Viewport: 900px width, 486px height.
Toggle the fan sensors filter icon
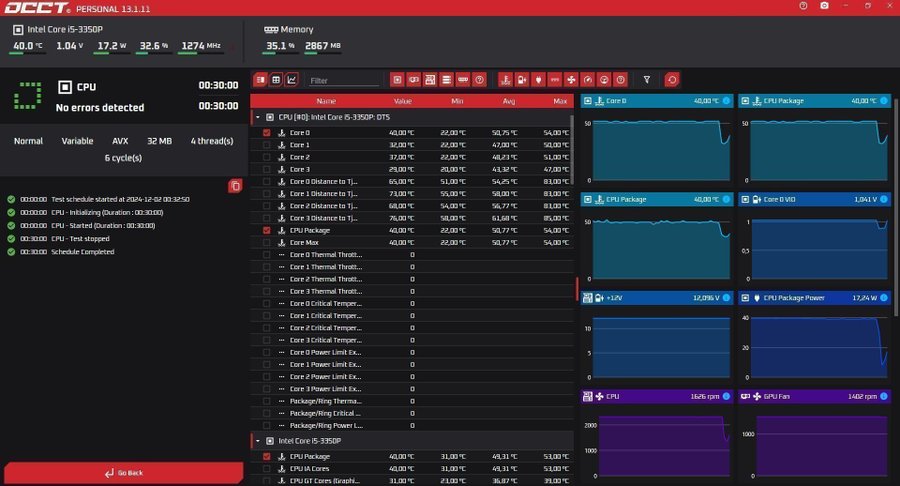click(x=571, y=79)
